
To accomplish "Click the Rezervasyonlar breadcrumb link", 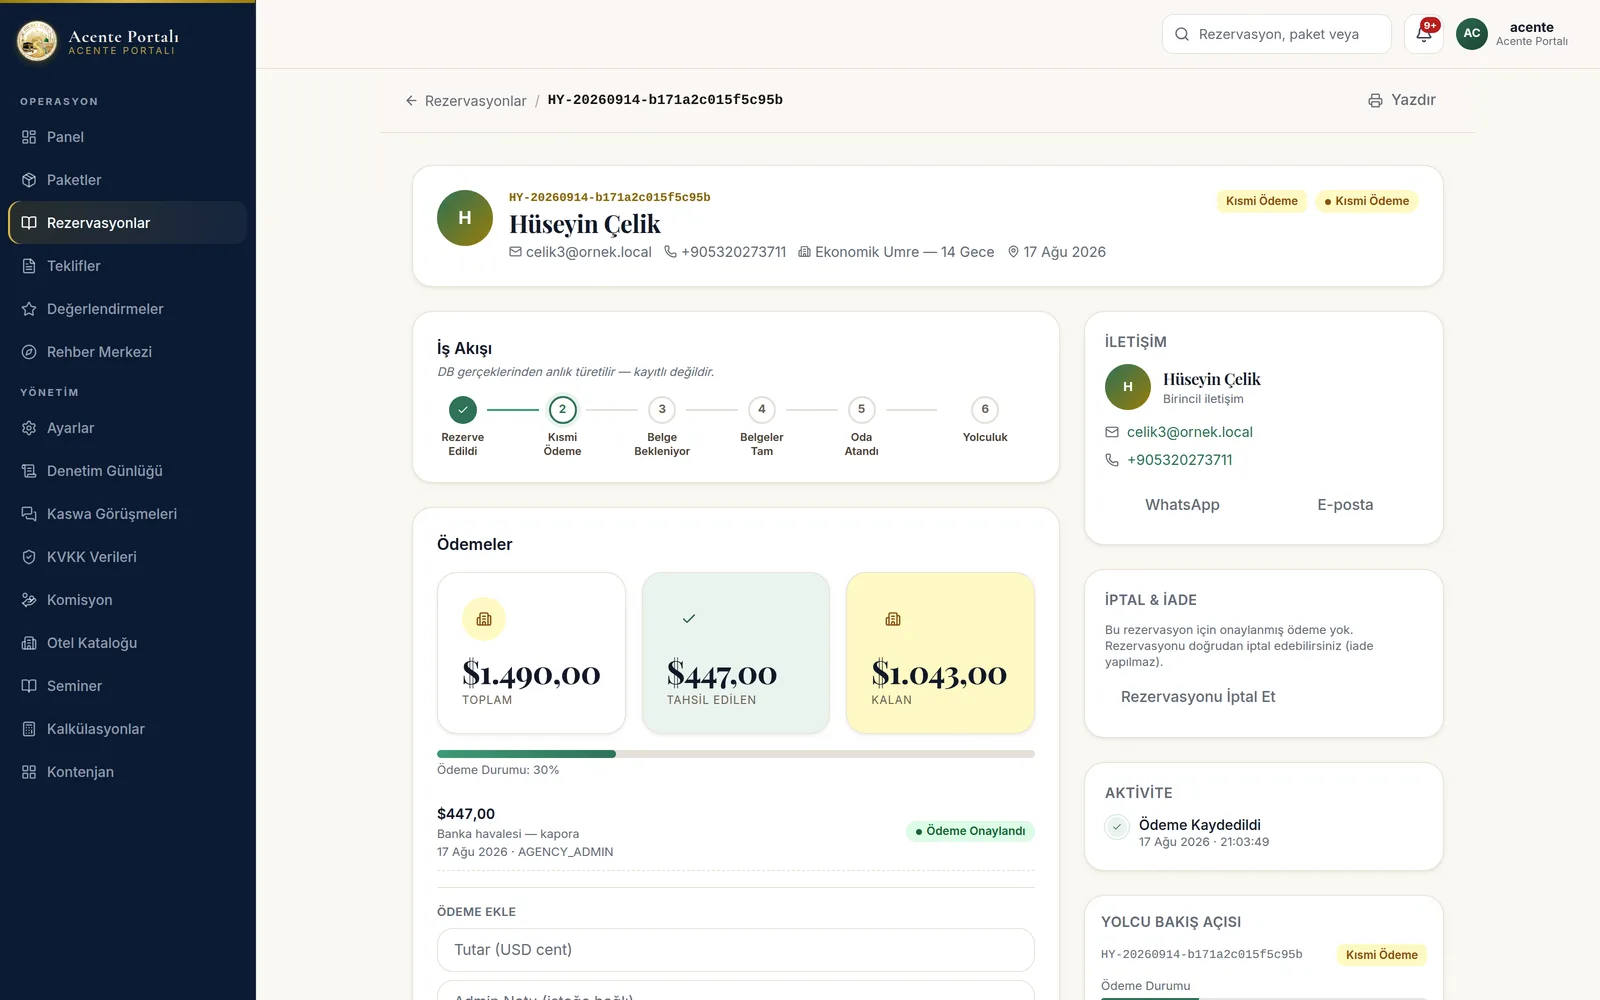I will coord(475,101).
